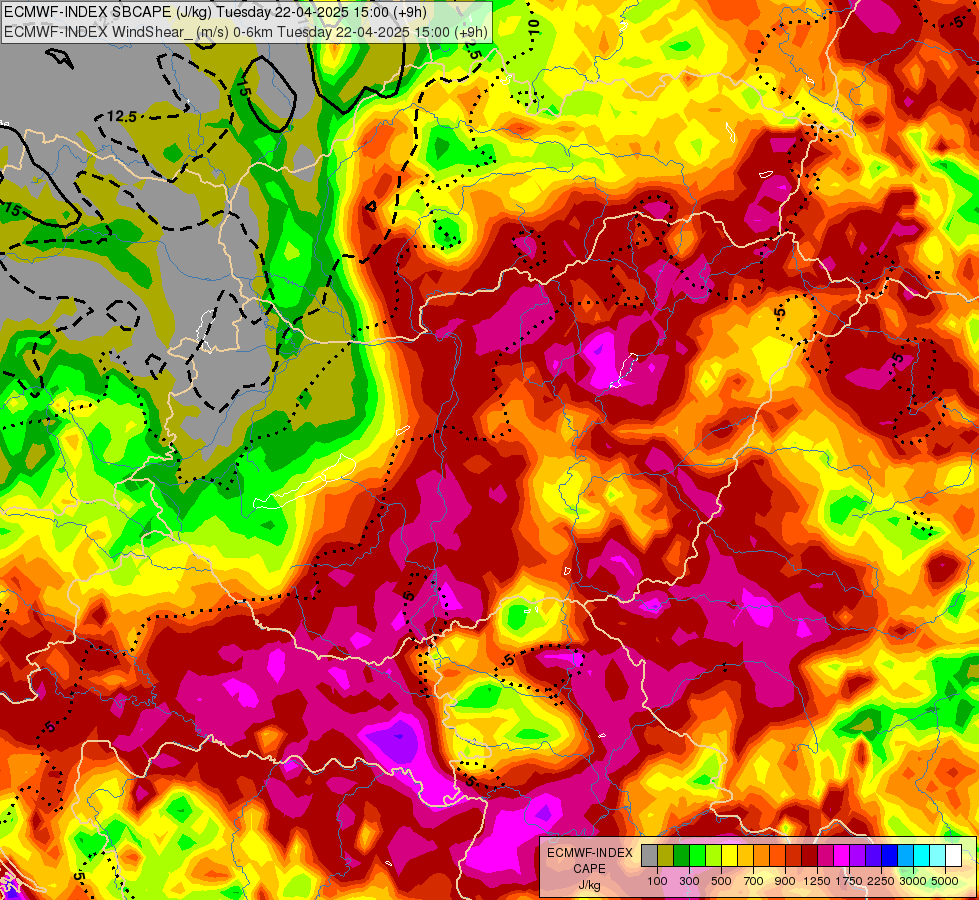Pick the pure blue legend swatch

tap(890, 855)
